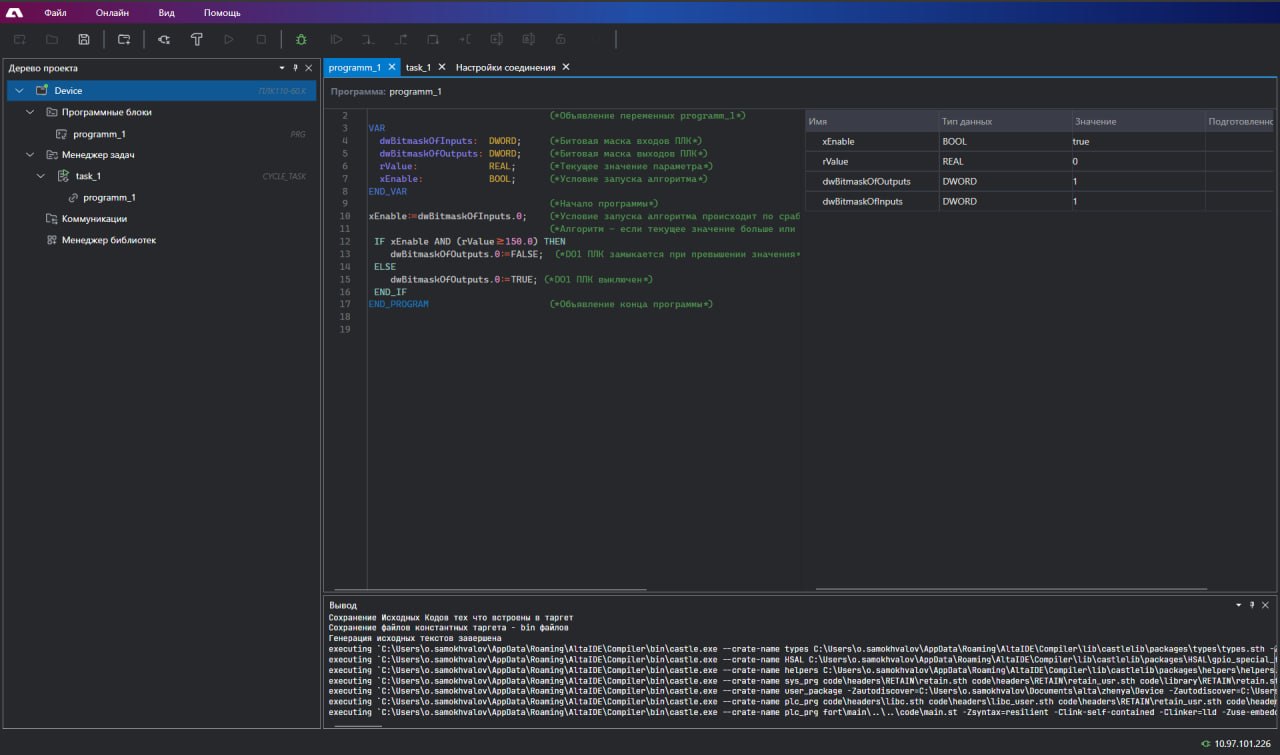Click the IP address 10.97.101.226

coord(1243,744)
